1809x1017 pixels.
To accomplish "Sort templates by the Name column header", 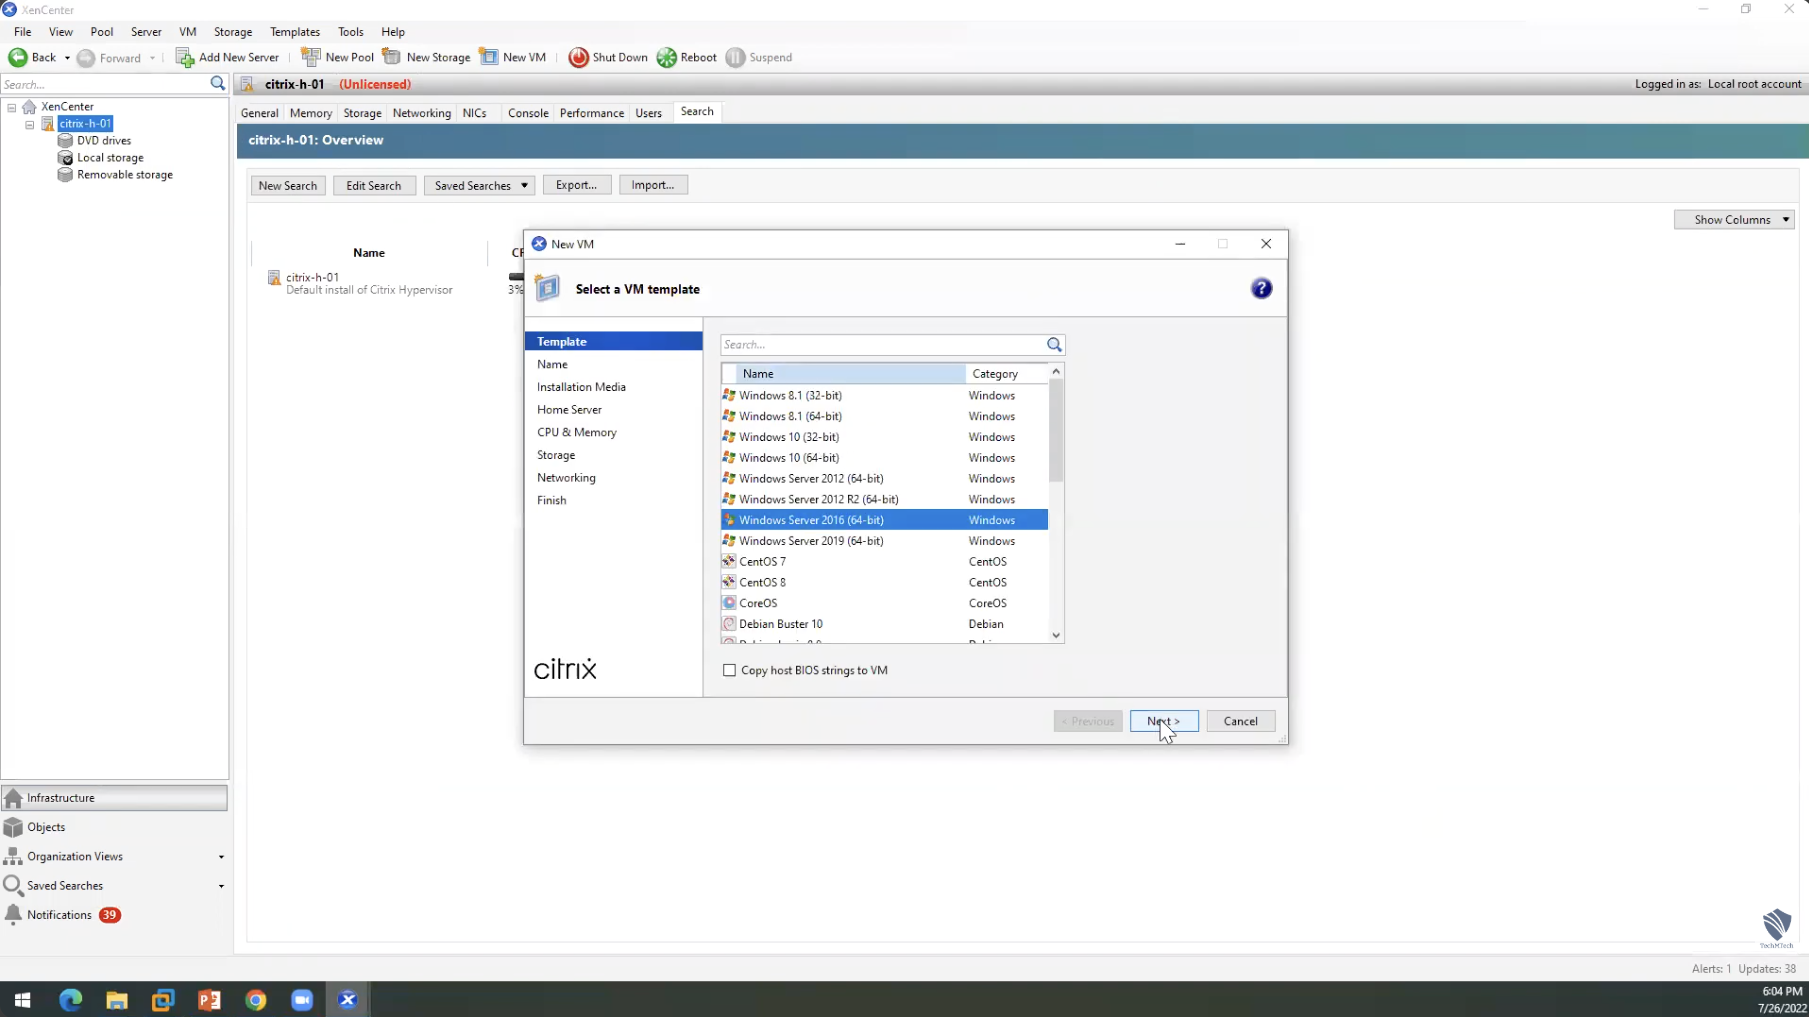I will point(851,373).
